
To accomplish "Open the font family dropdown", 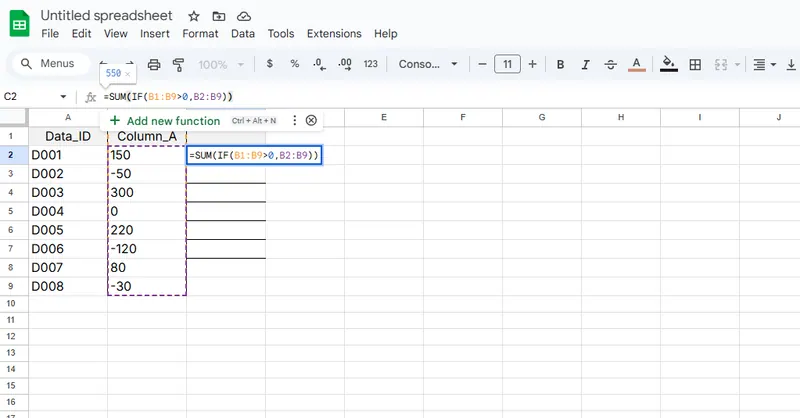I will pyautogui.click(x=427, y=64).
